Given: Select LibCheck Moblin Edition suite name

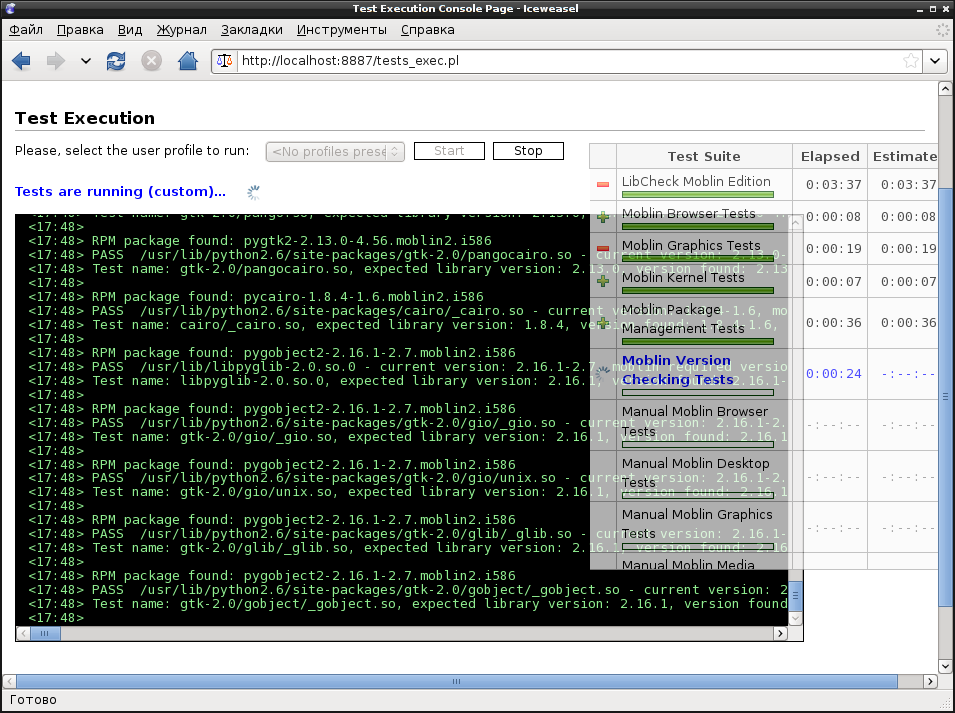Looking at the screenshot, I should click(x=696, y=181).
